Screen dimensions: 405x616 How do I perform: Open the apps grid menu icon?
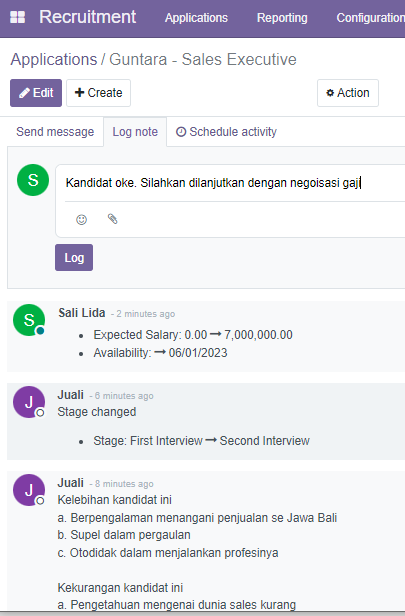tap(17, 17)
